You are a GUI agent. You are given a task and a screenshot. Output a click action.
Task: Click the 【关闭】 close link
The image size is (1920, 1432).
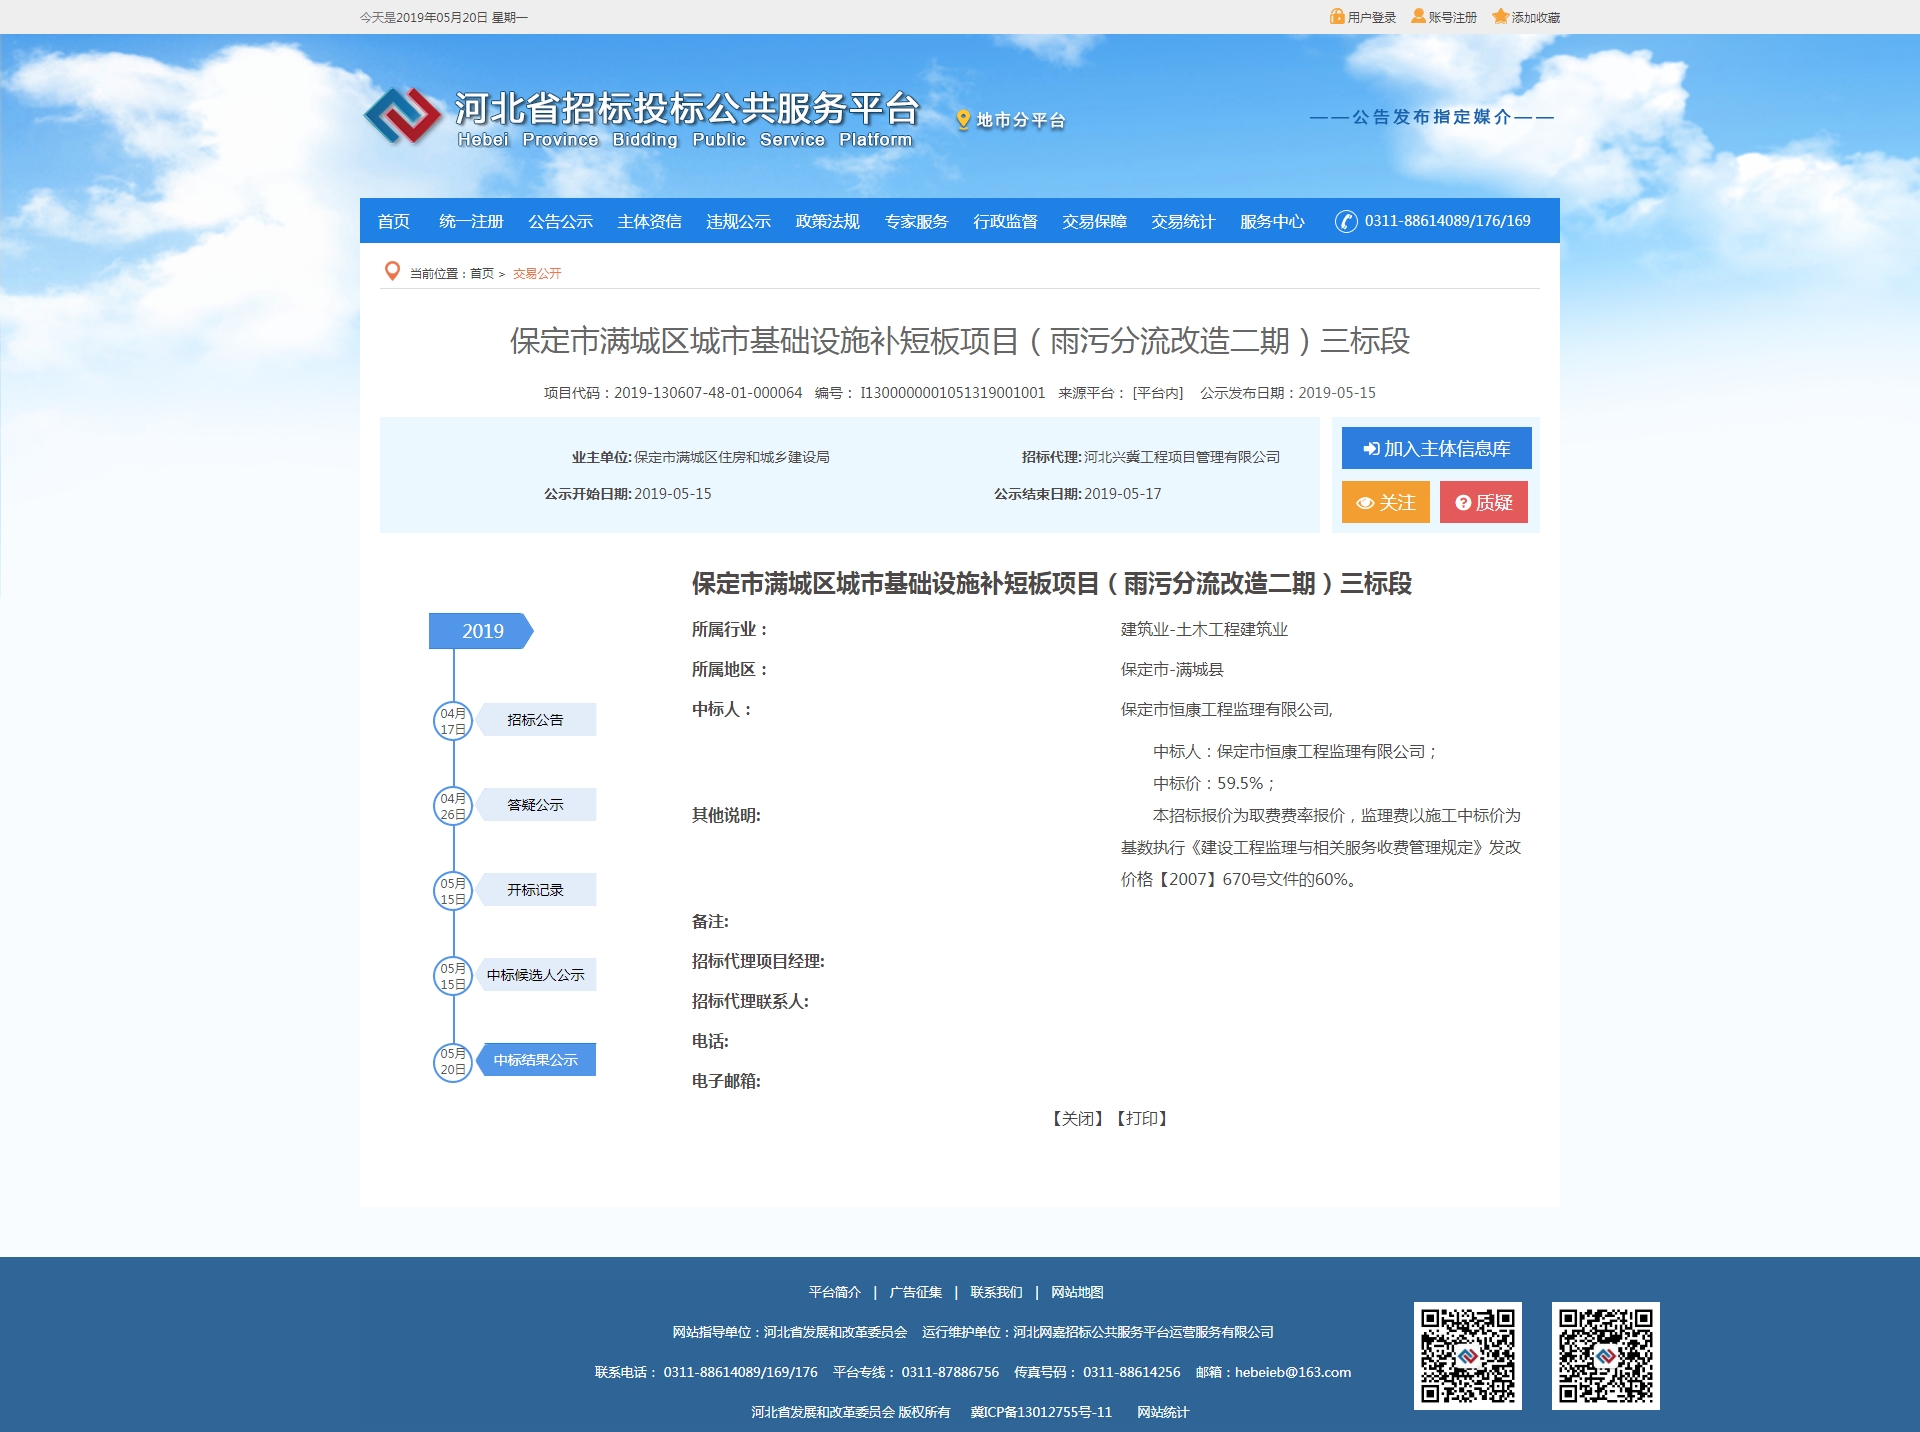pyautogui.click(x=1077, y=1118)
